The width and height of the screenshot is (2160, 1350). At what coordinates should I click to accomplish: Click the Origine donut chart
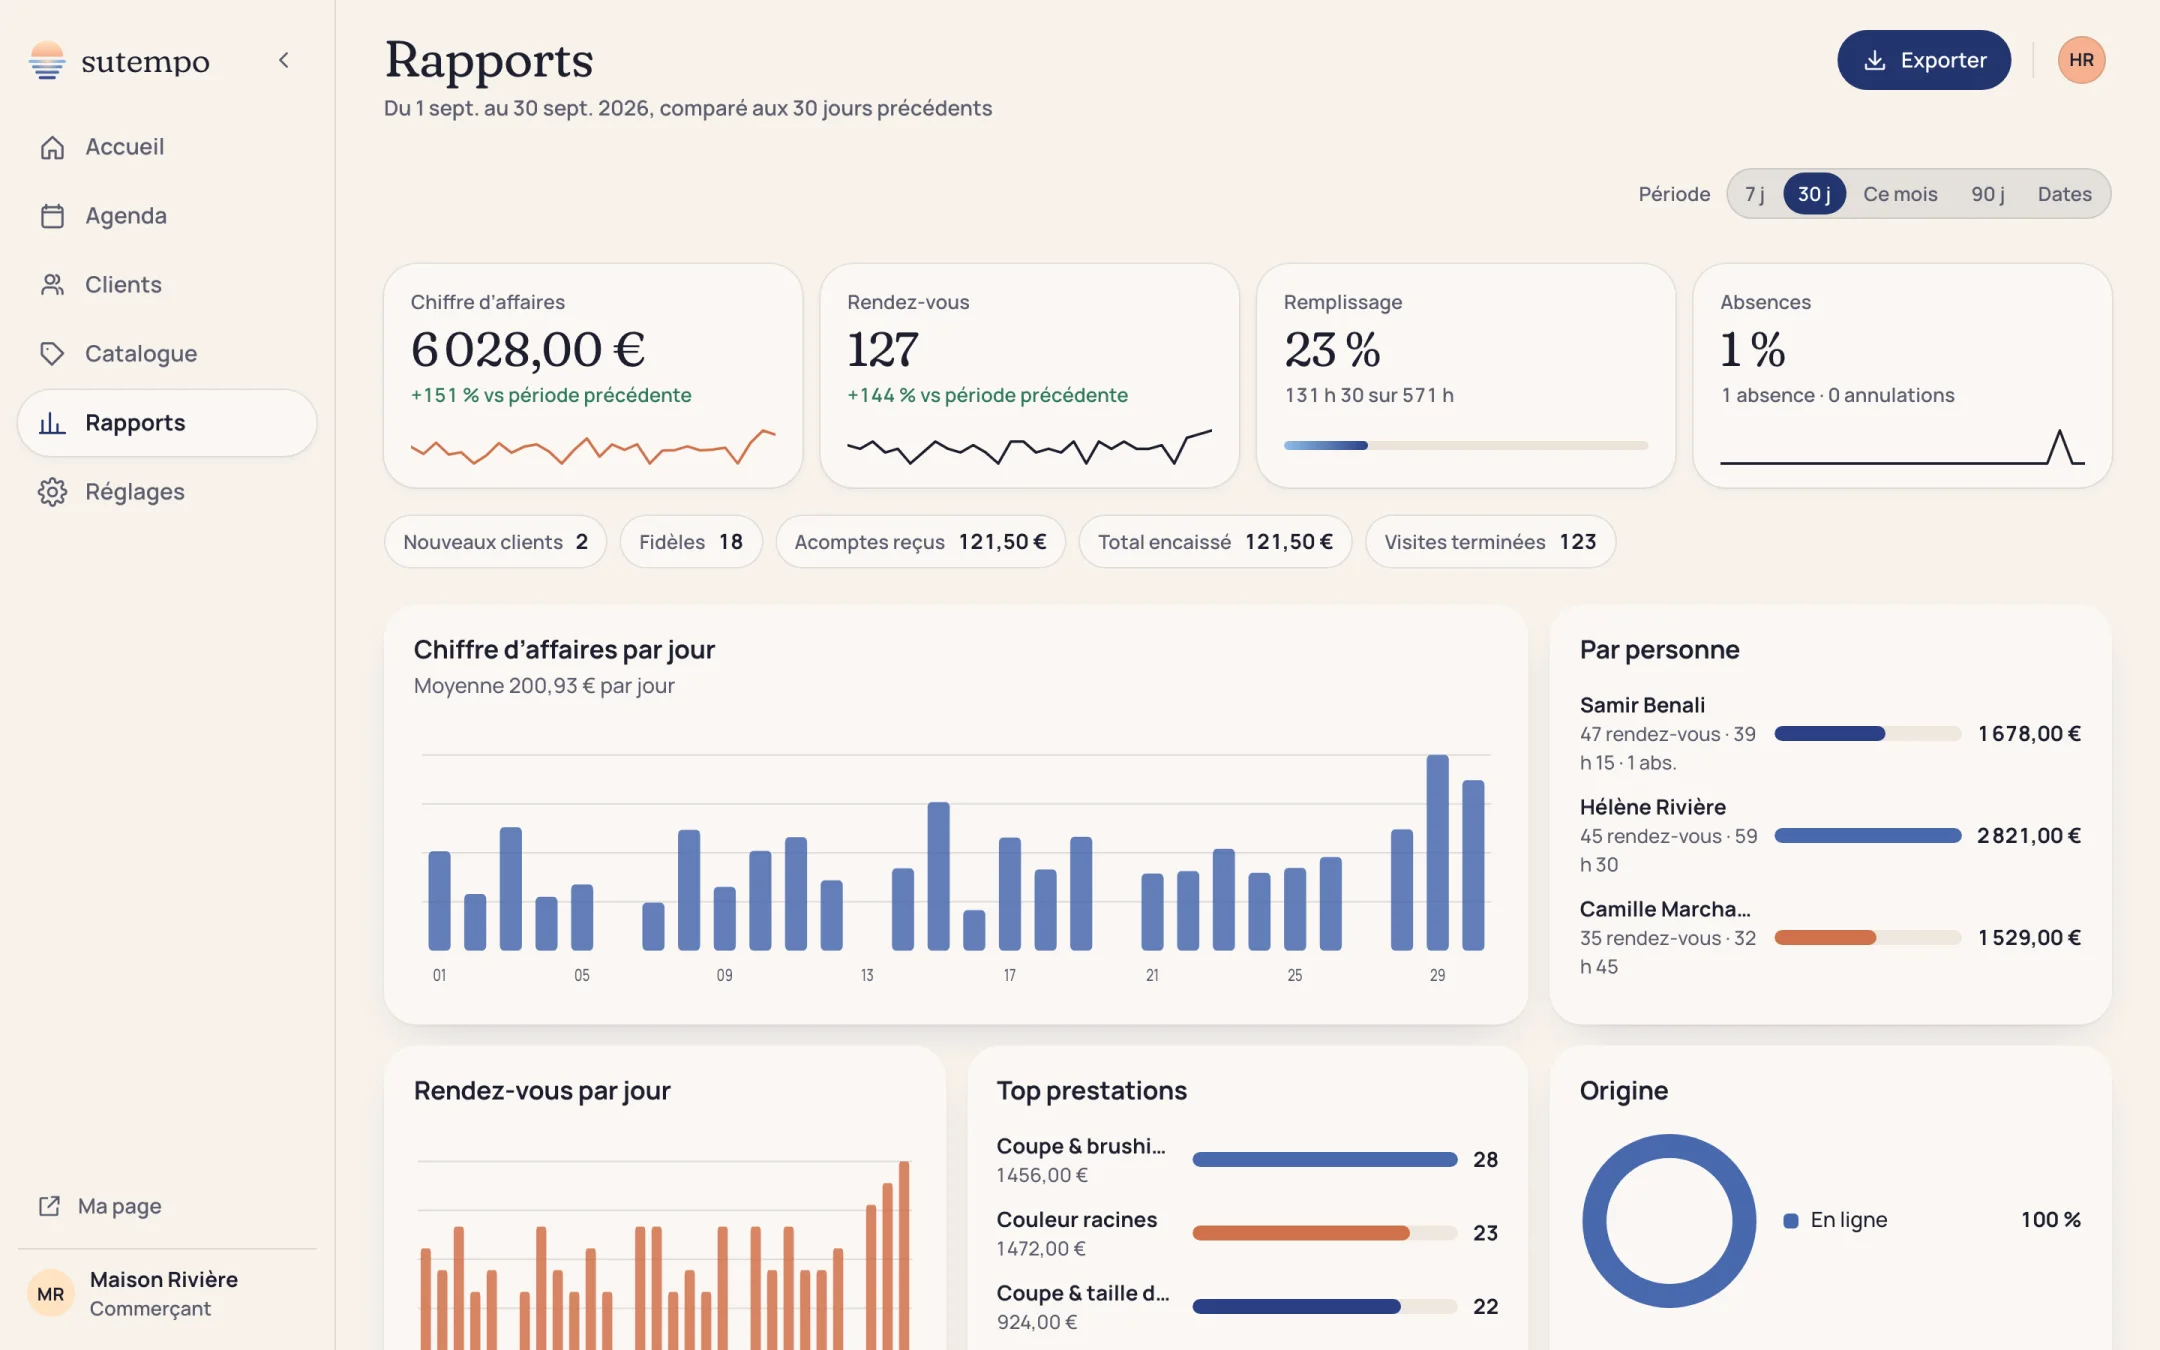(1668, 1220)
